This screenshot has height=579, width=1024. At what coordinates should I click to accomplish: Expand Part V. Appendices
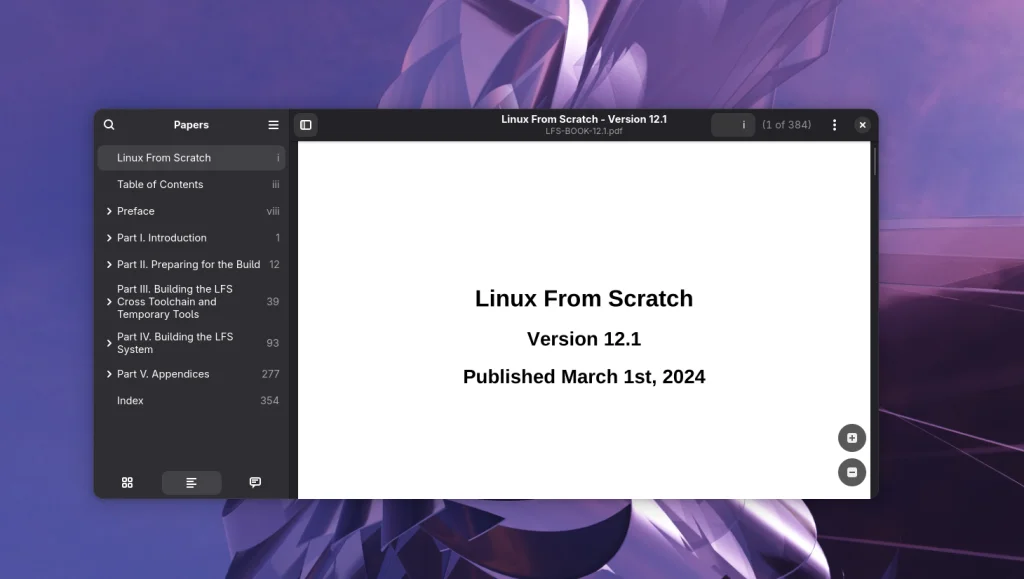(x=109, y=373)
